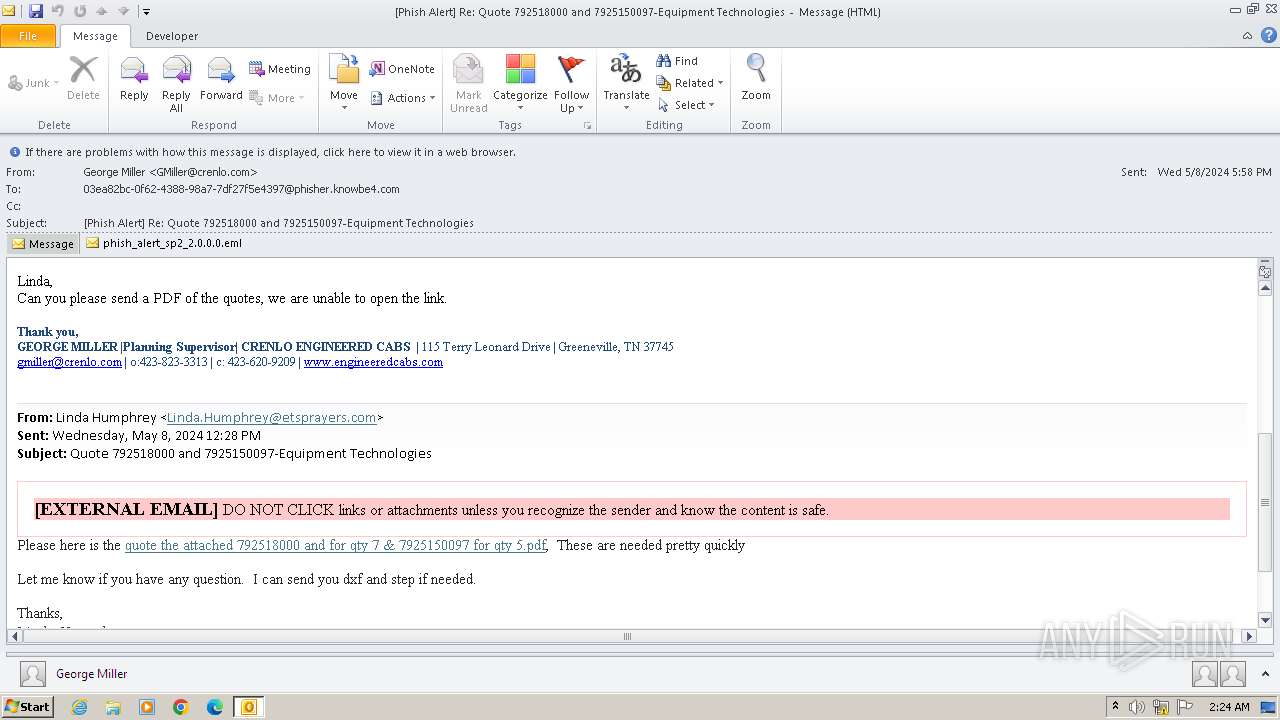Click the Zoom magnifier icon
This screenshot has width=1280, height=720.
tap(756, 80)
